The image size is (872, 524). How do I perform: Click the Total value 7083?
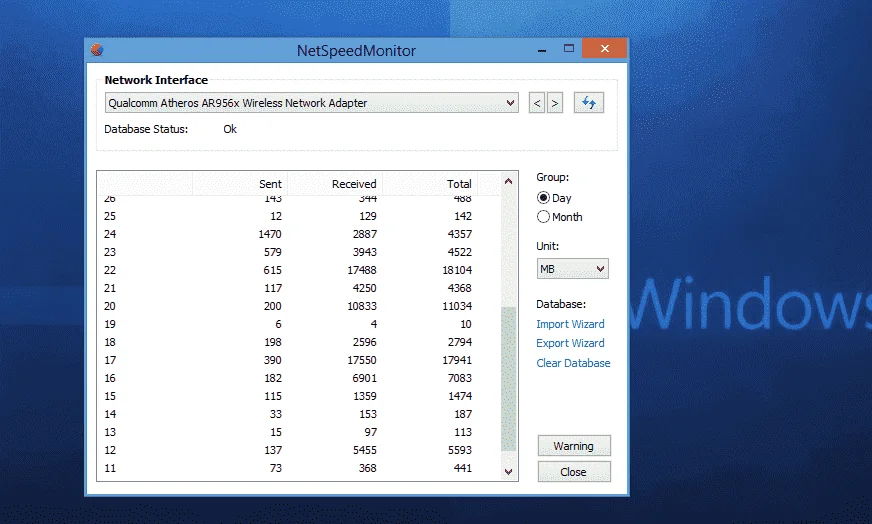460,378
